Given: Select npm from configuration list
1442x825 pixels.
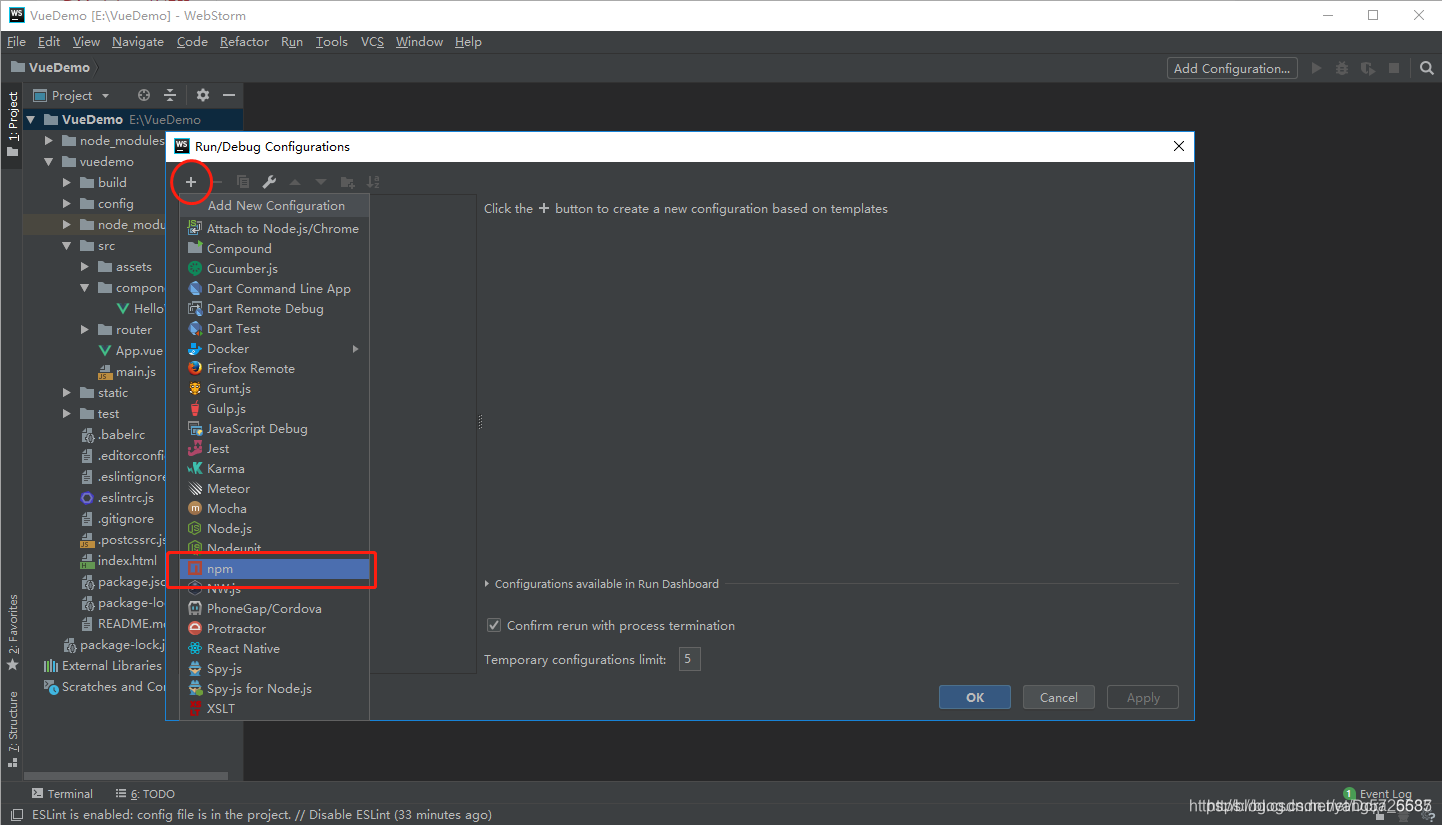Looking at the screenshot, I should [275, 568].
